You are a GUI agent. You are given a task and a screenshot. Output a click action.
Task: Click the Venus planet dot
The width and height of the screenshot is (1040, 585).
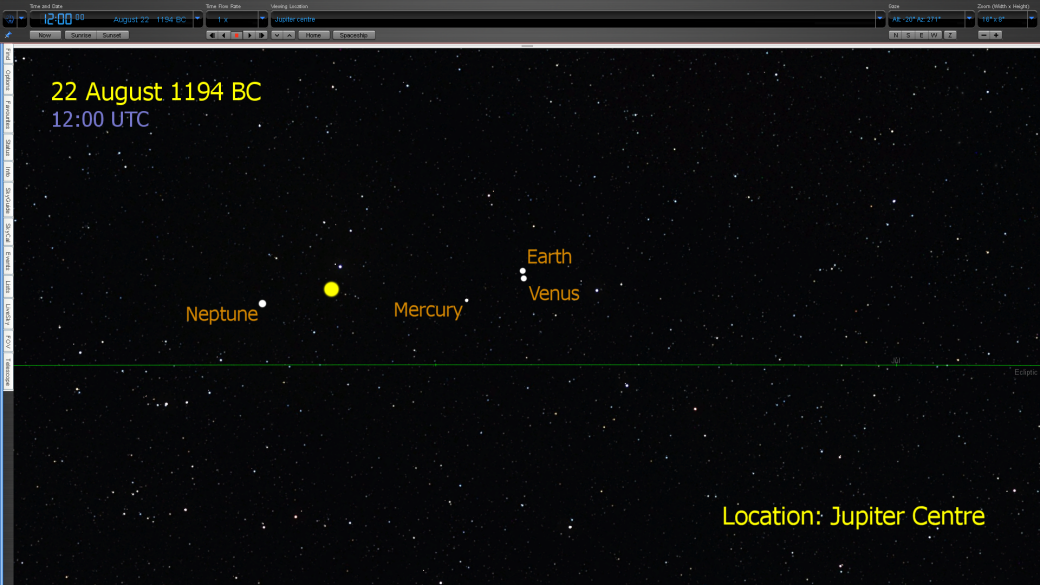[524, 279]
